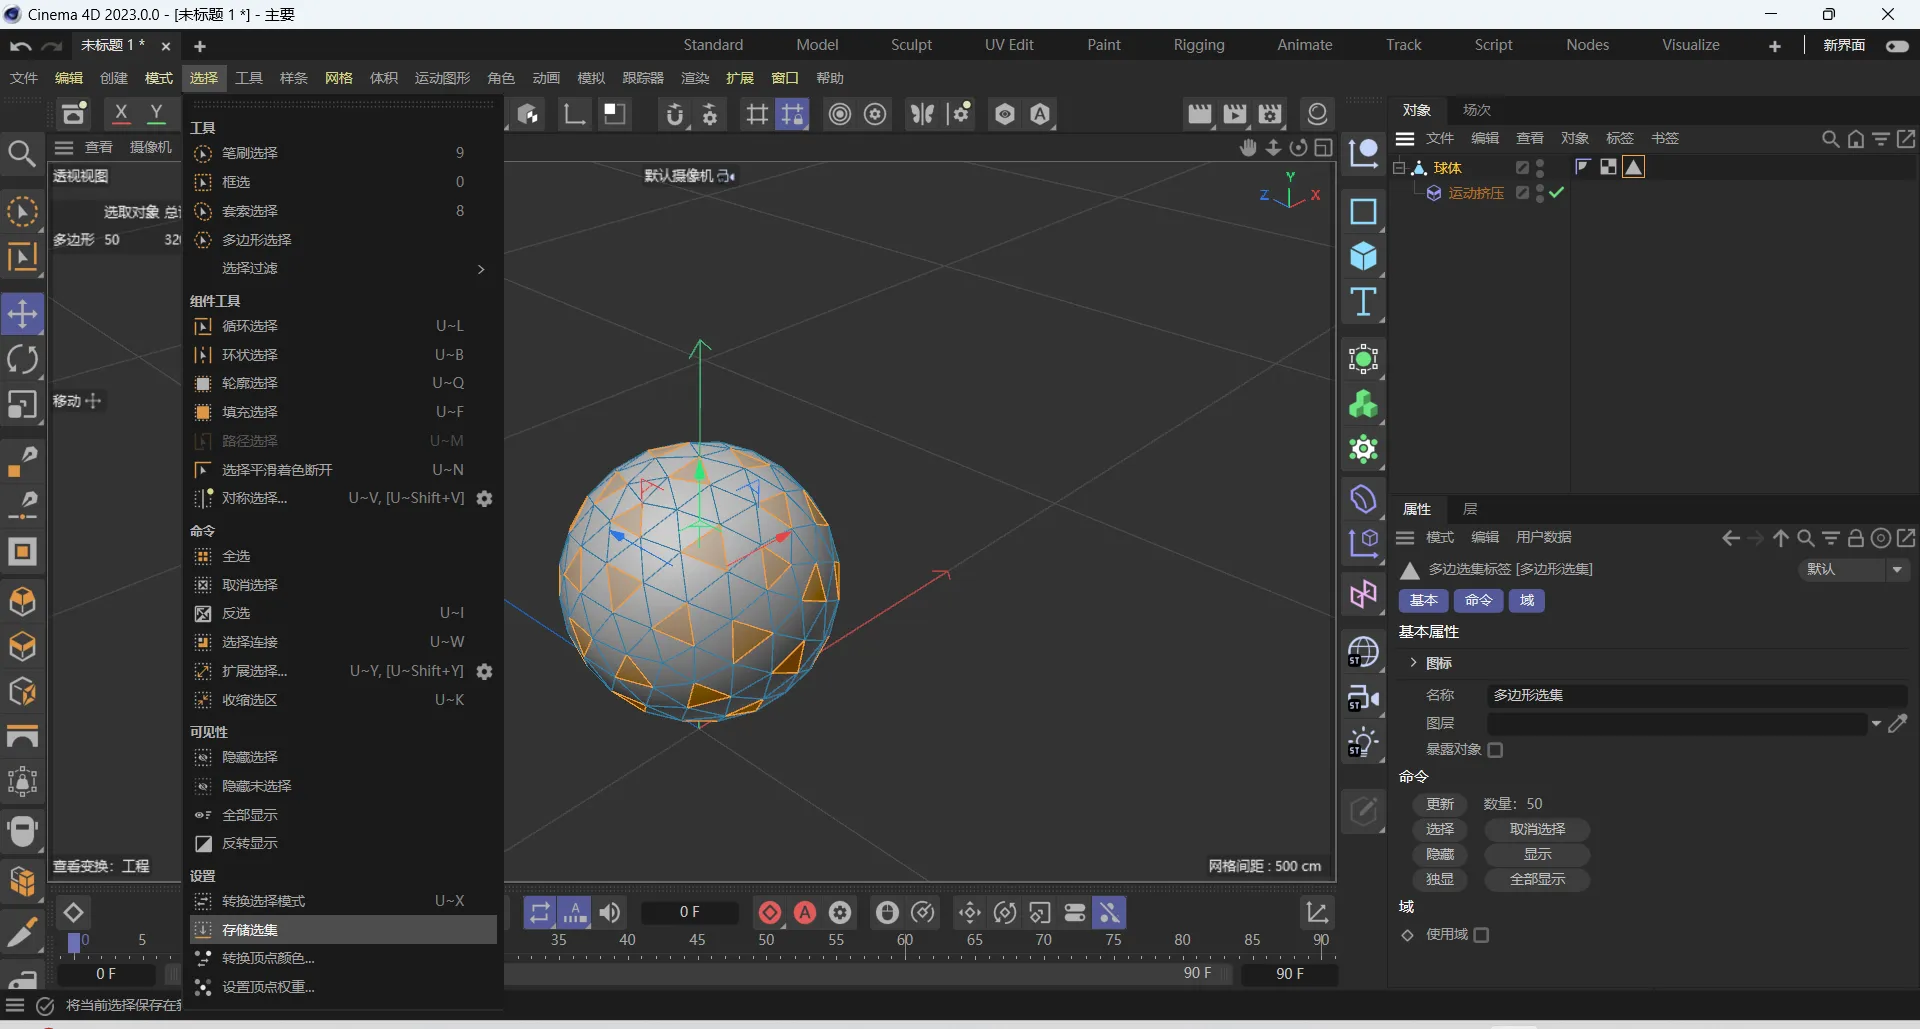Open the search icon in the viewport sidebar

tap(22, 153)
